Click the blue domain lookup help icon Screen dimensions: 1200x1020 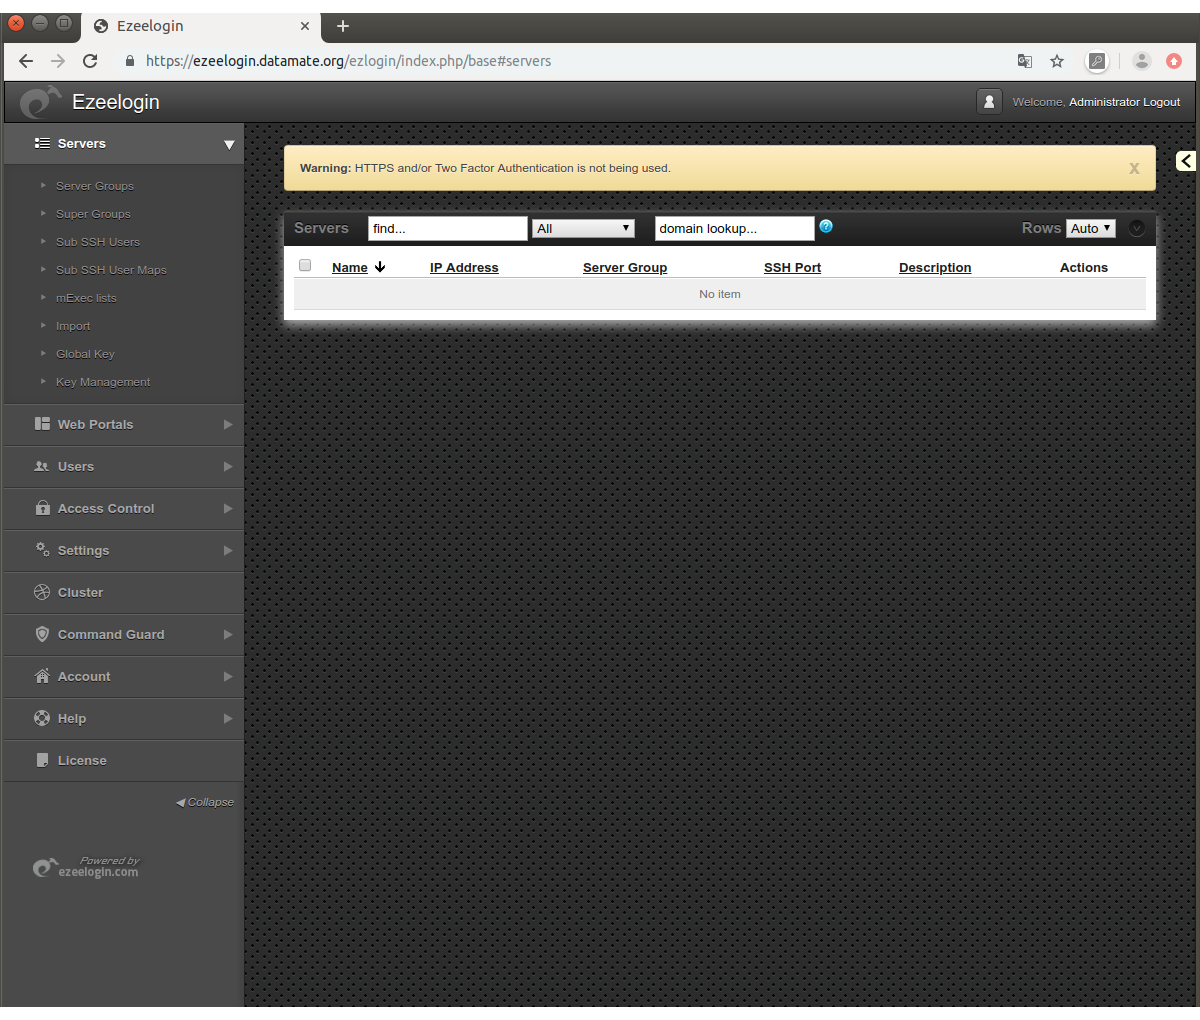(x=826, y=226)
